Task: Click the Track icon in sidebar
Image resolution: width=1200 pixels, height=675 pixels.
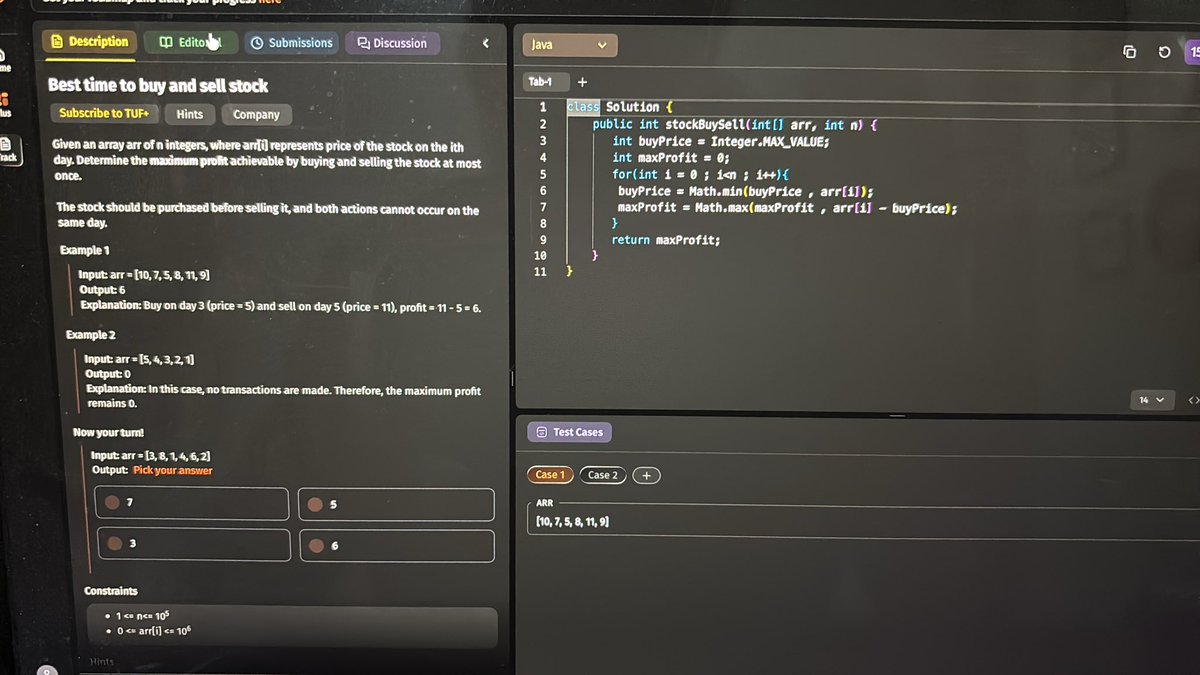Action: (x=7, y=150)
